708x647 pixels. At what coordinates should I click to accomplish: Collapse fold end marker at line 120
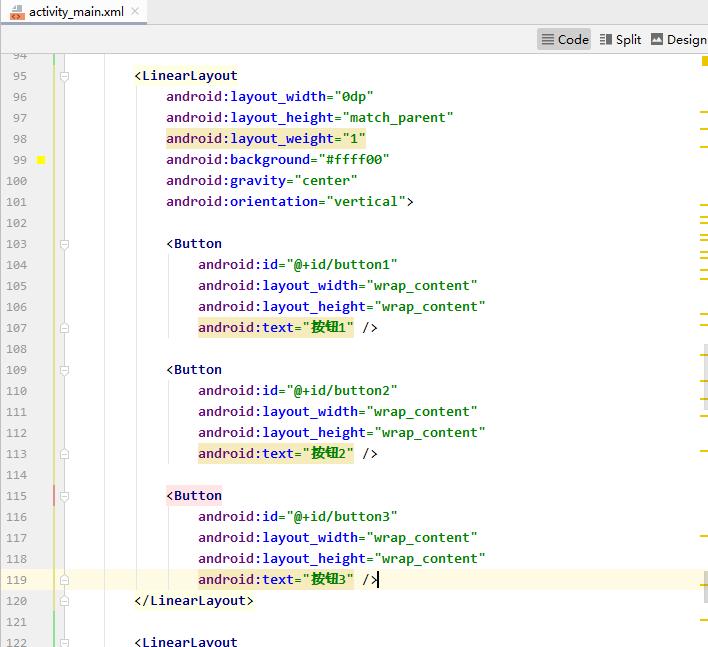[x=65, y=601]
